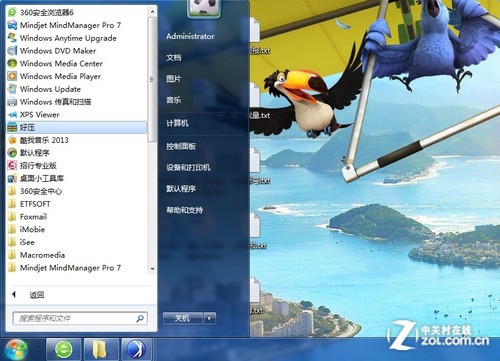Open Windows Update icon
The width and height of the screenshot is (500, 361).
(12, 89)
